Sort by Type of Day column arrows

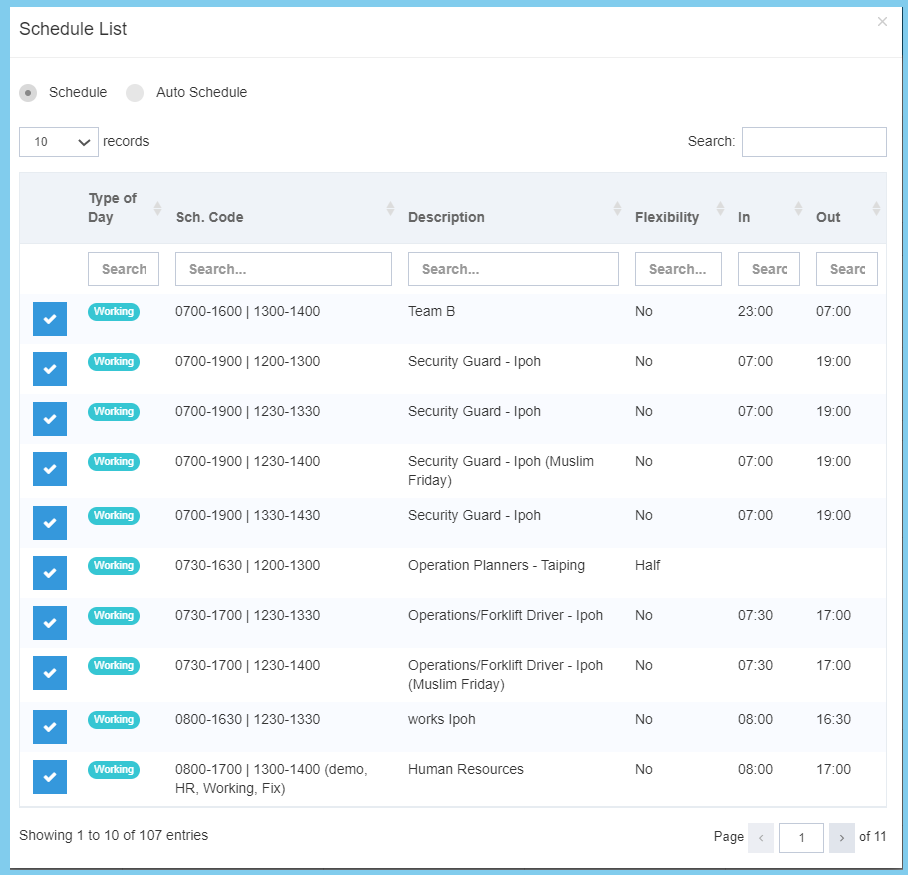157,208
